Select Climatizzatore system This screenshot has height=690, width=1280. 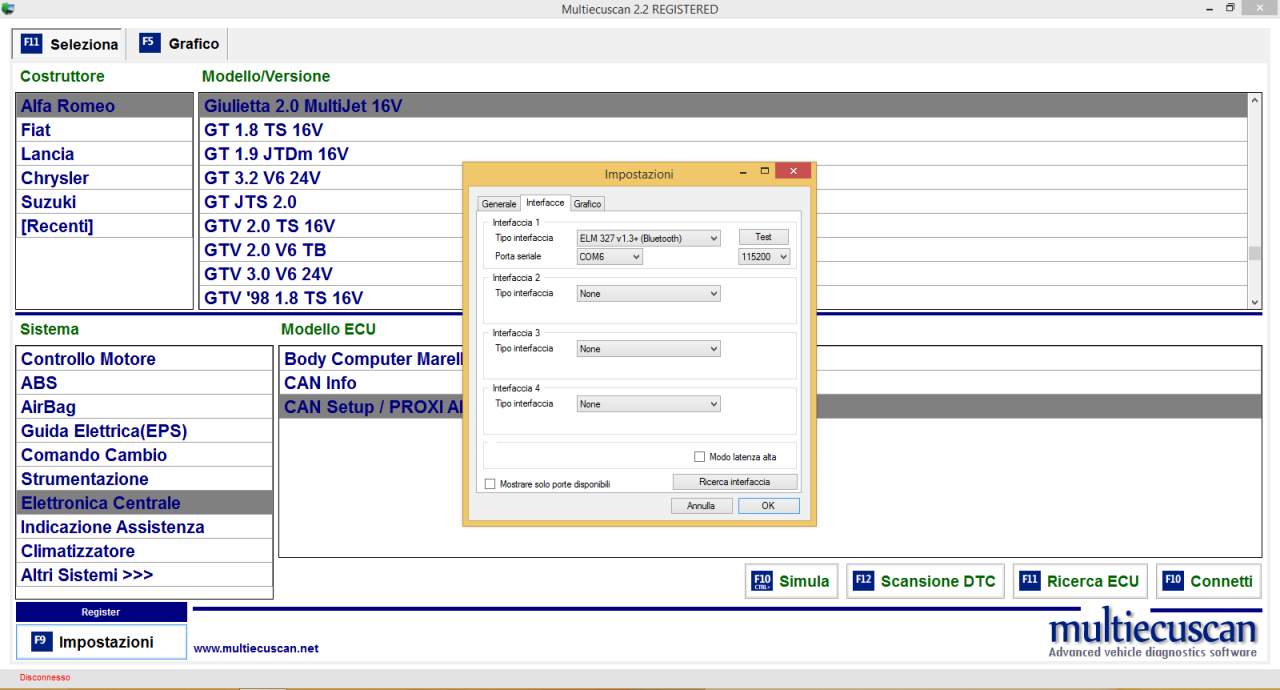click(145, 551)
